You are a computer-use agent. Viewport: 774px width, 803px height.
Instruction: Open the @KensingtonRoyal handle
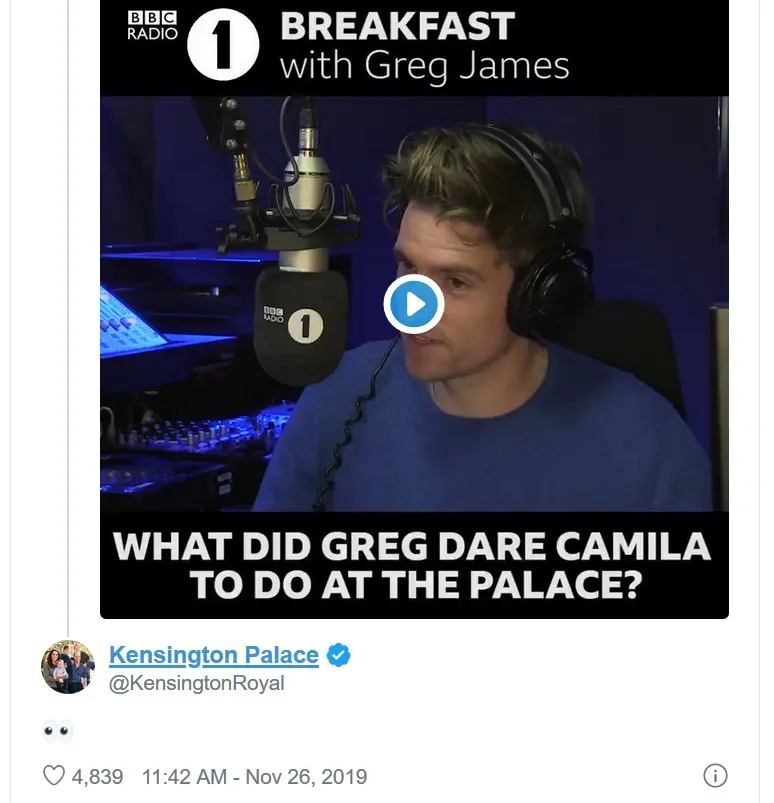[x=196, y=684]
